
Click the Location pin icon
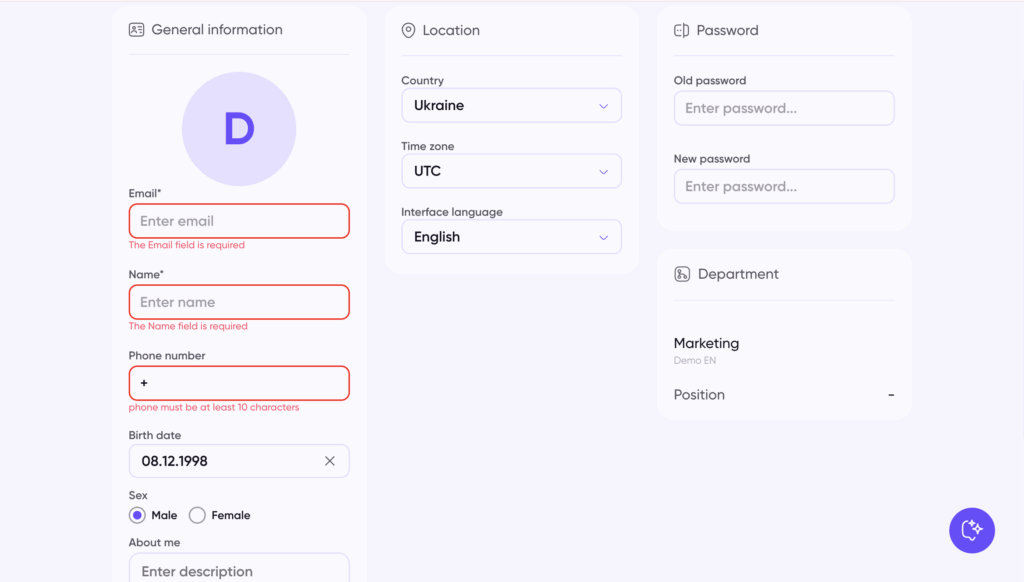point(408,31)
